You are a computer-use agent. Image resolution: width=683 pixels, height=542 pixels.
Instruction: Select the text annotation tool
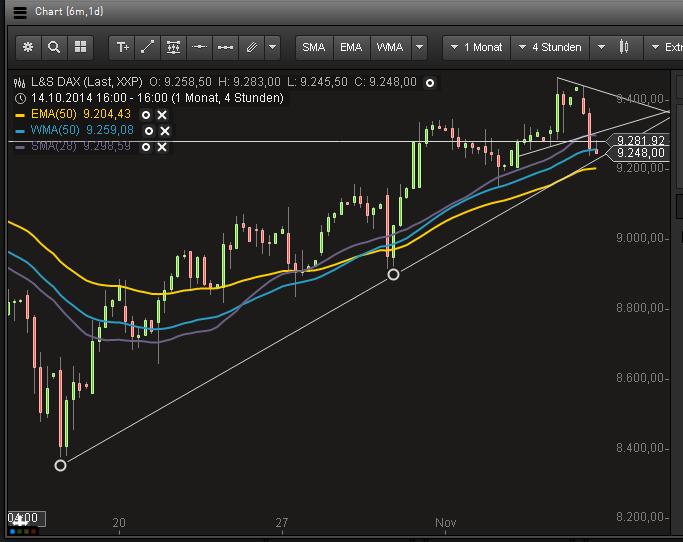pyautogui.click(x=122, y=47)
